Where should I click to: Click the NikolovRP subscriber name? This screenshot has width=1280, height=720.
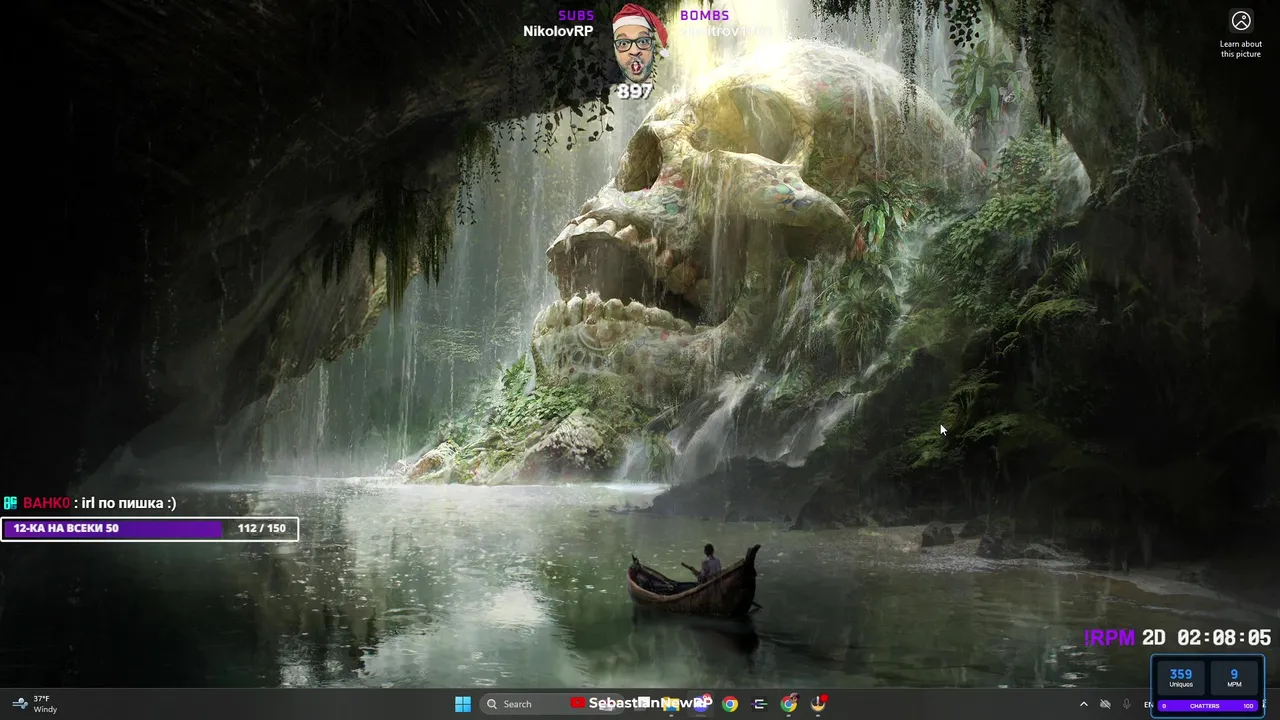click(x=558, y=31)
